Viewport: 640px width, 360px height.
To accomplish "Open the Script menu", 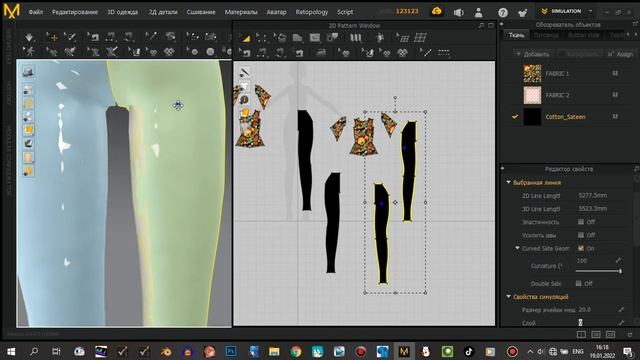I will pyautogui.click(x=345, y=12).
